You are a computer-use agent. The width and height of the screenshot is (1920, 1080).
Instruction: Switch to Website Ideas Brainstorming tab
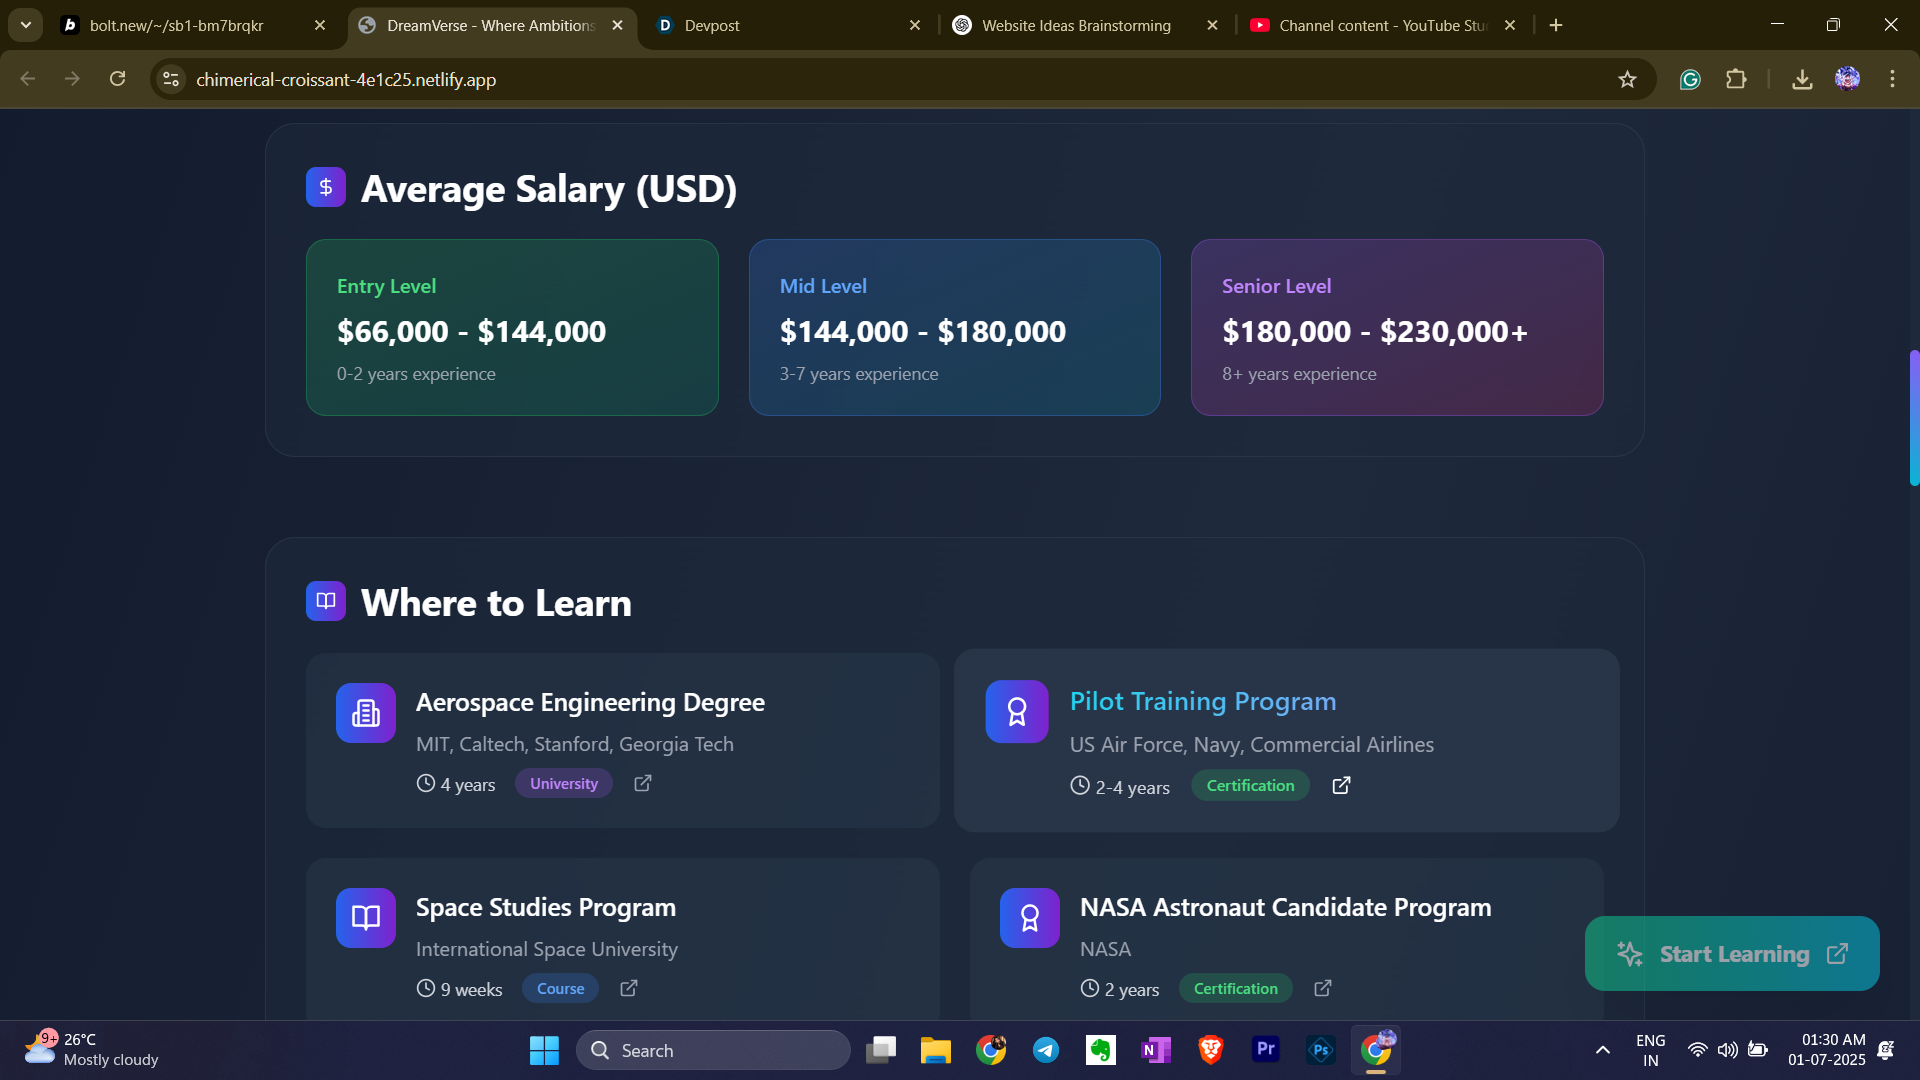point(1076,25)
